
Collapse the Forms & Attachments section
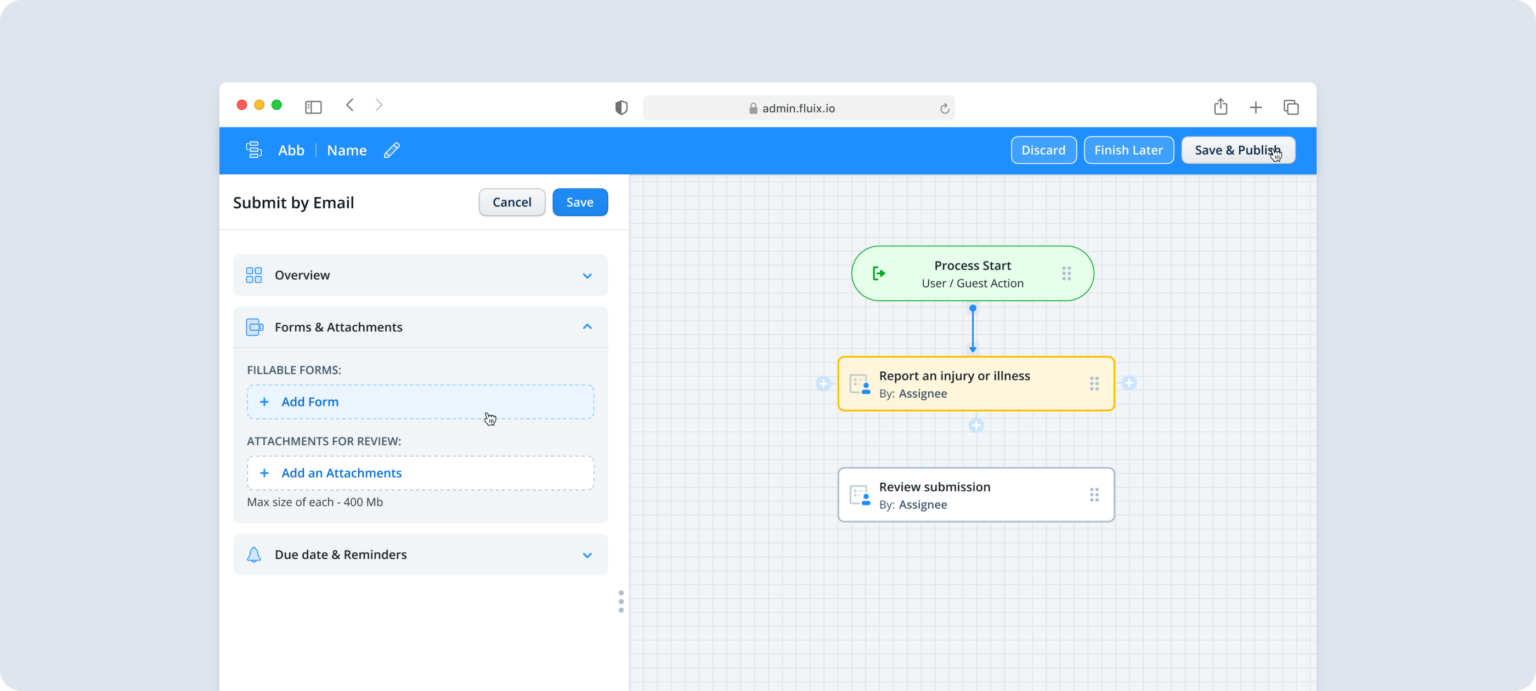pos(587,326)
